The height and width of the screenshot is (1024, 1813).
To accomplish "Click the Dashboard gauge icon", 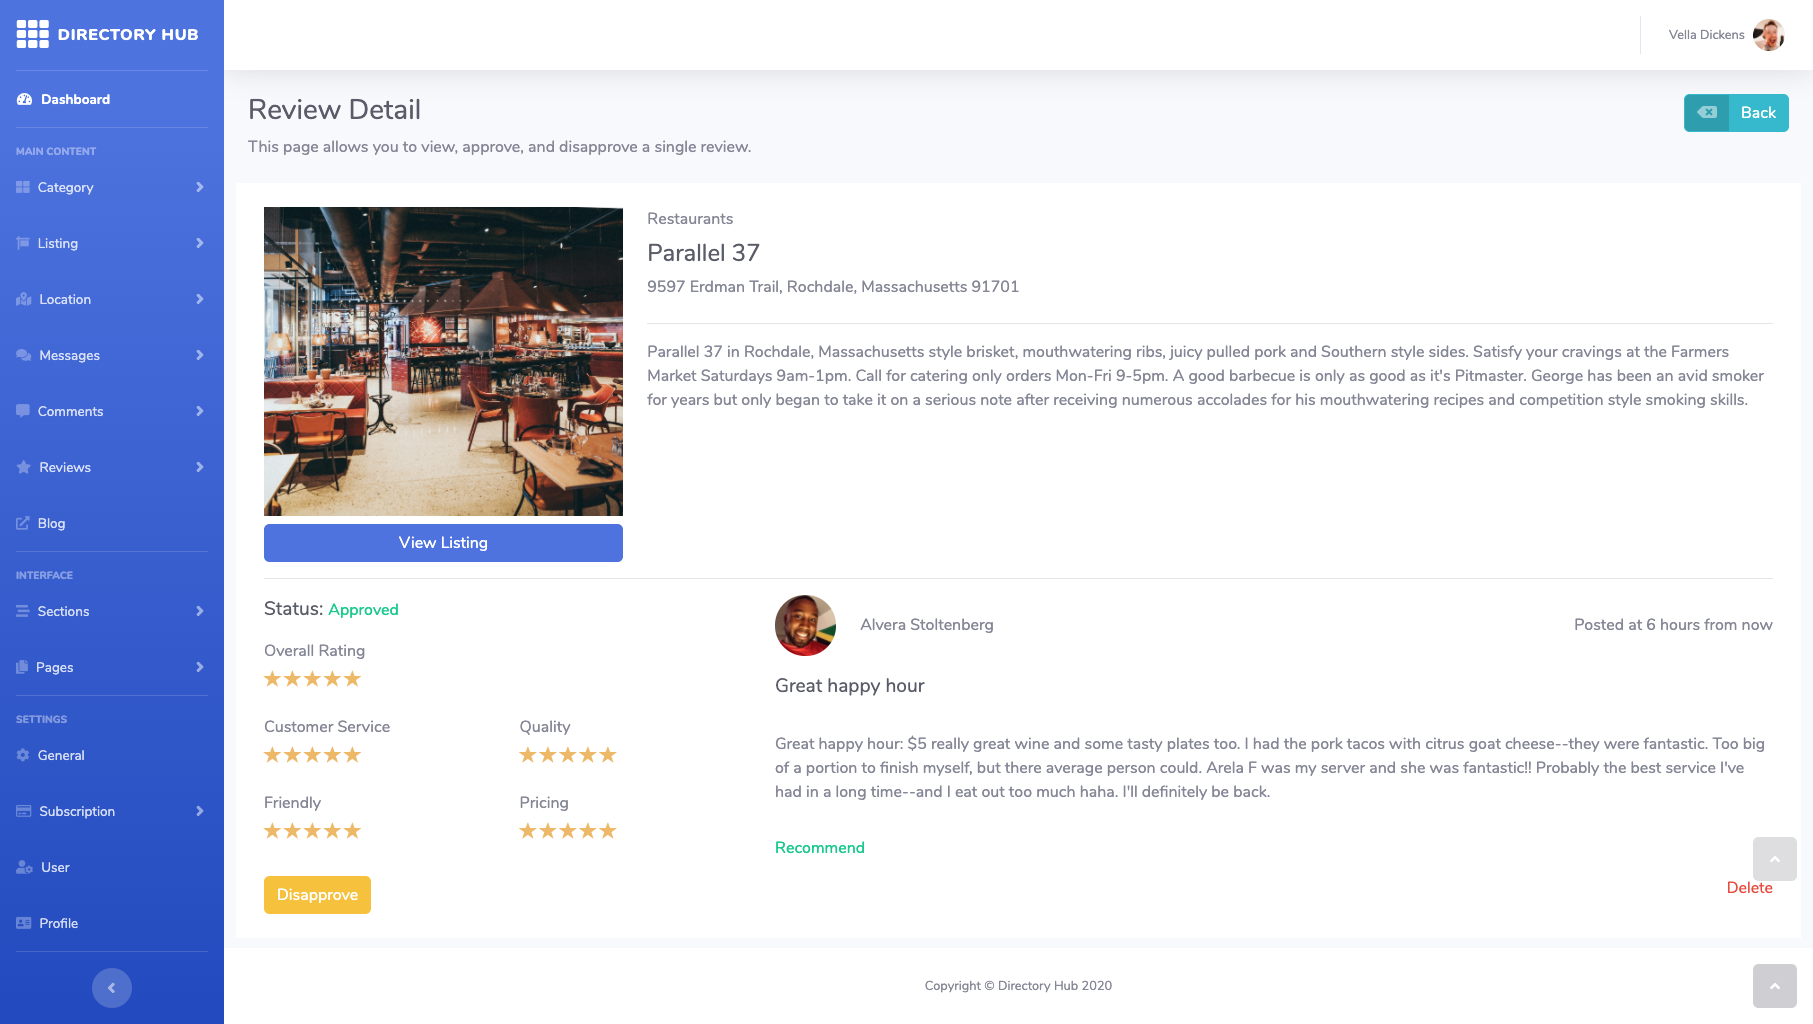I will (x=24, y=99).
